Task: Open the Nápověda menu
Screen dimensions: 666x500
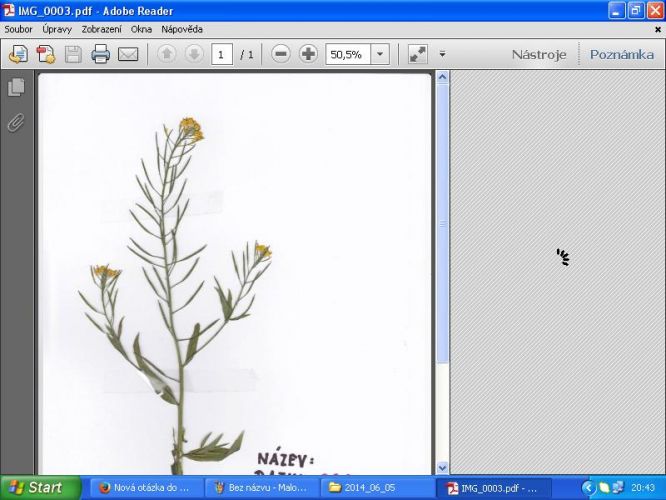Action: (182, 29)
